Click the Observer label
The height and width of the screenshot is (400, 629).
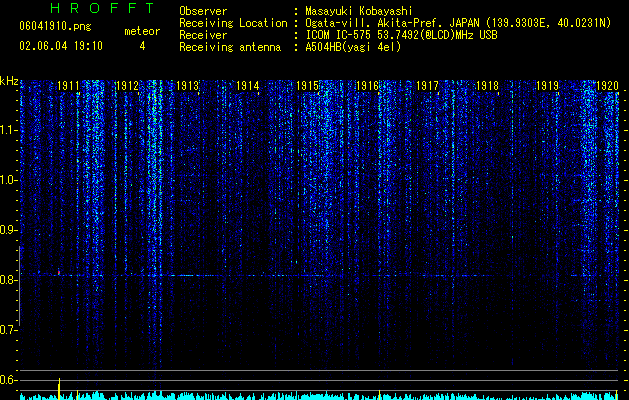tap(203, 11)
